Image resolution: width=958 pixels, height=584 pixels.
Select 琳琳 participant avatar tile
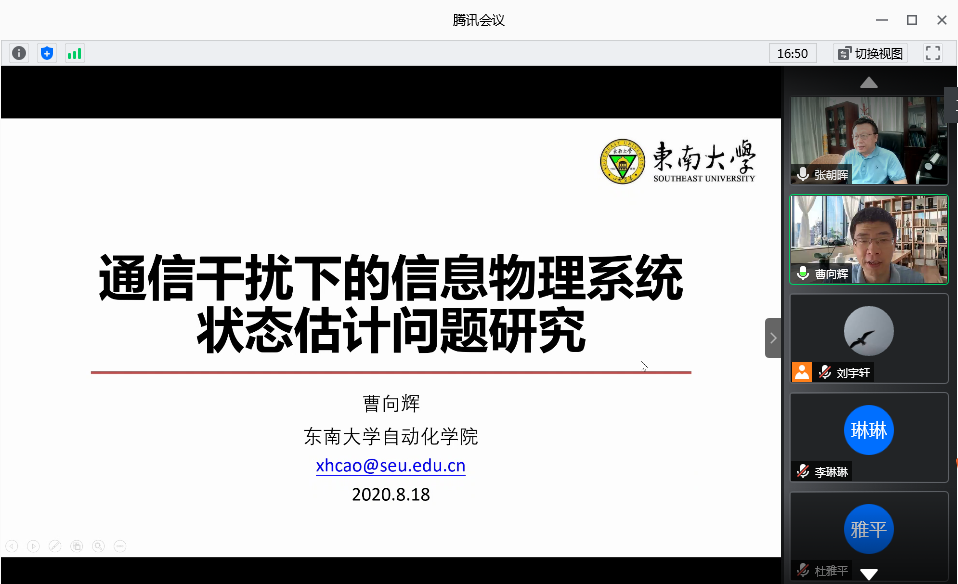868,431
